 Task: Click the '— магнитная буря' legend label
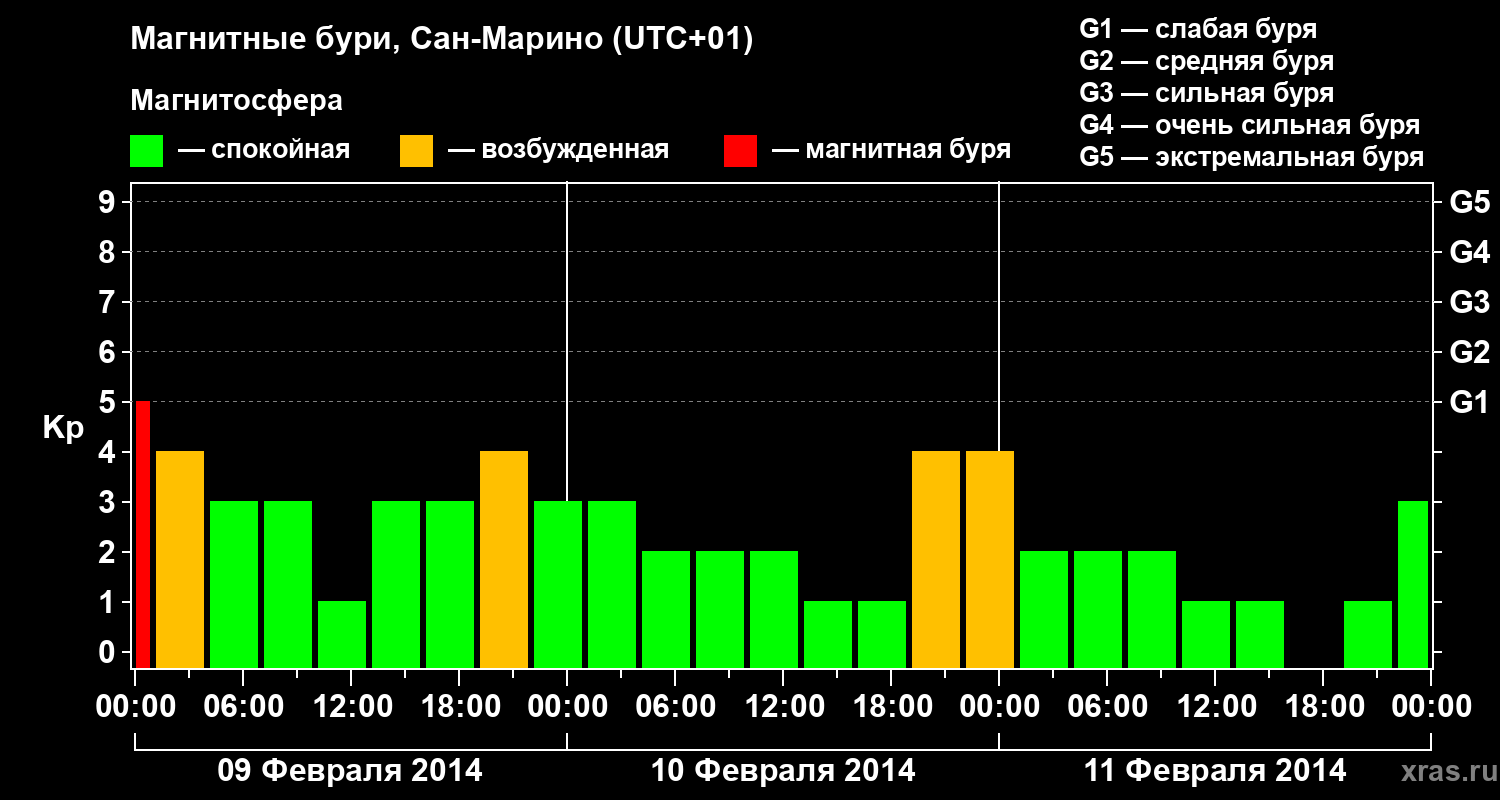[892, 151]
